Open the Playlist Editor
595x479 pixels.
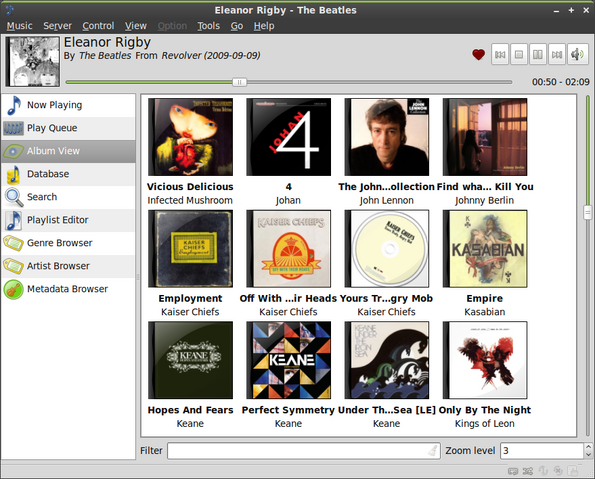68,220
